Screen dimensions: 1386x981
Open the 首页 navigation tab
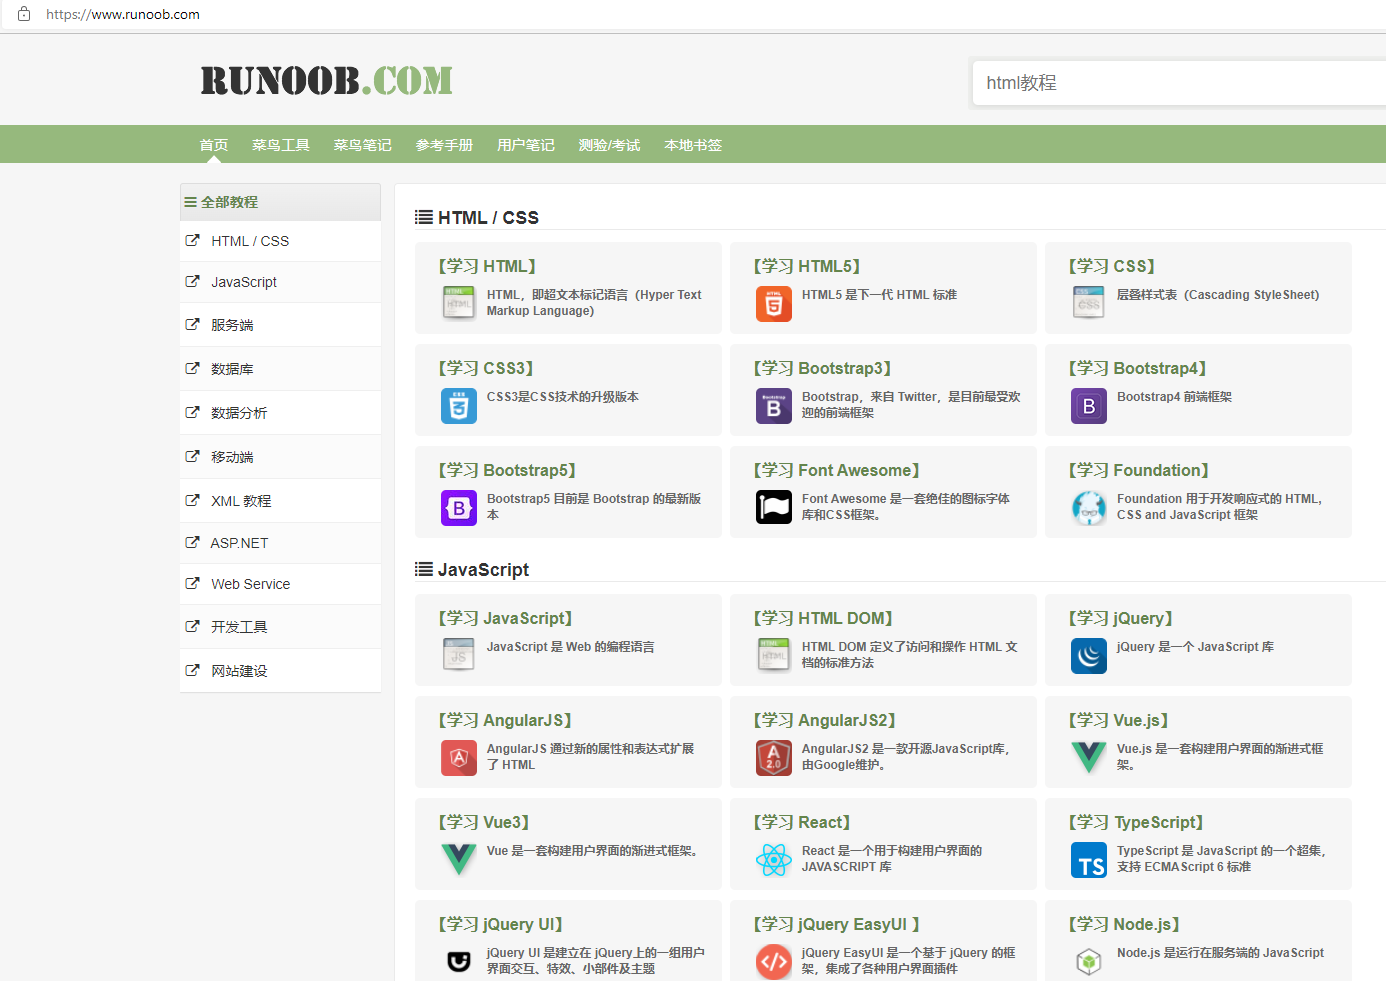click(214, 145)
